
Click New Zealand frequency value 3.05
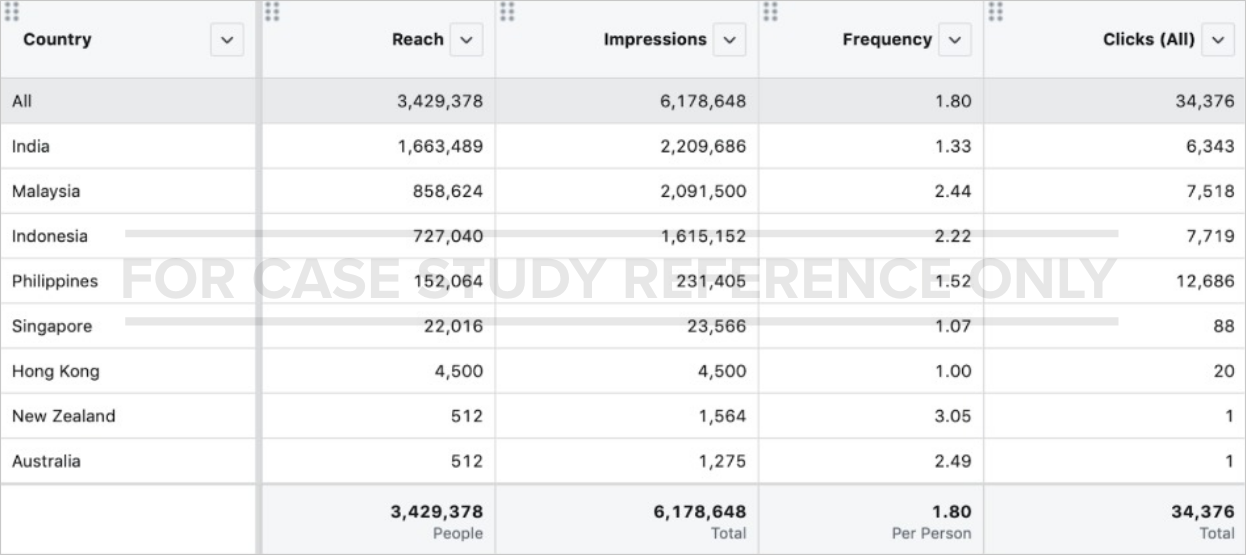[952, 416]
